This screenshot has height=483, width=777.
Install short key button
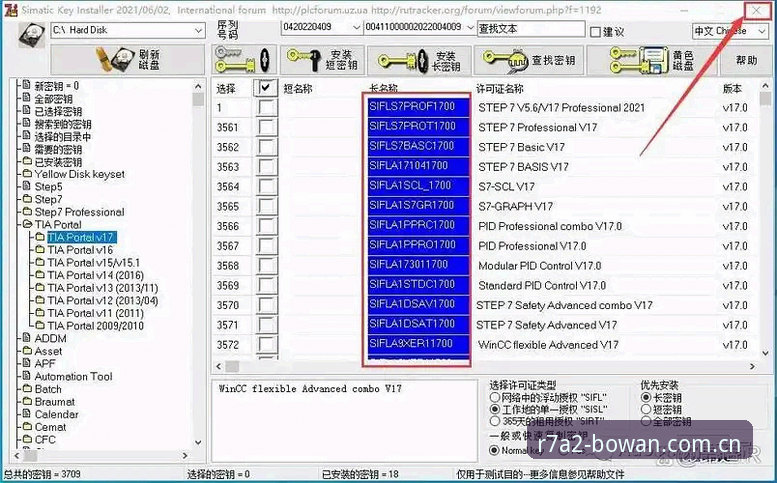coord(323,60)
